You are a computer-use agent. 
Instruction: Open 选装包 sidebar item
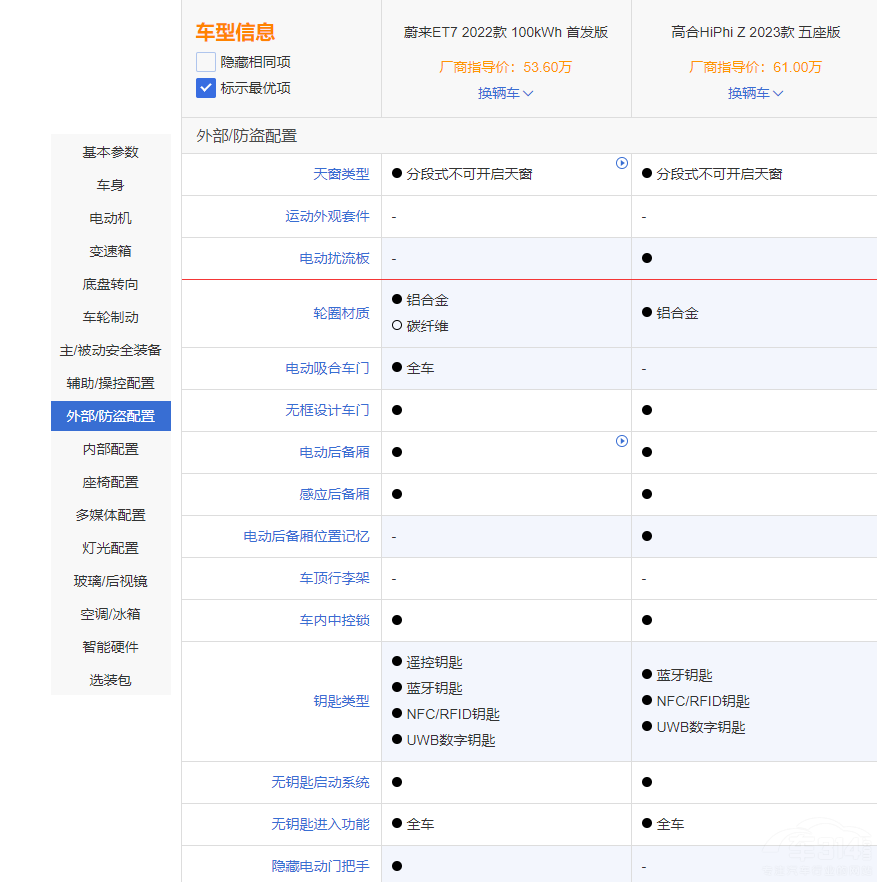(x=111, y=680)
